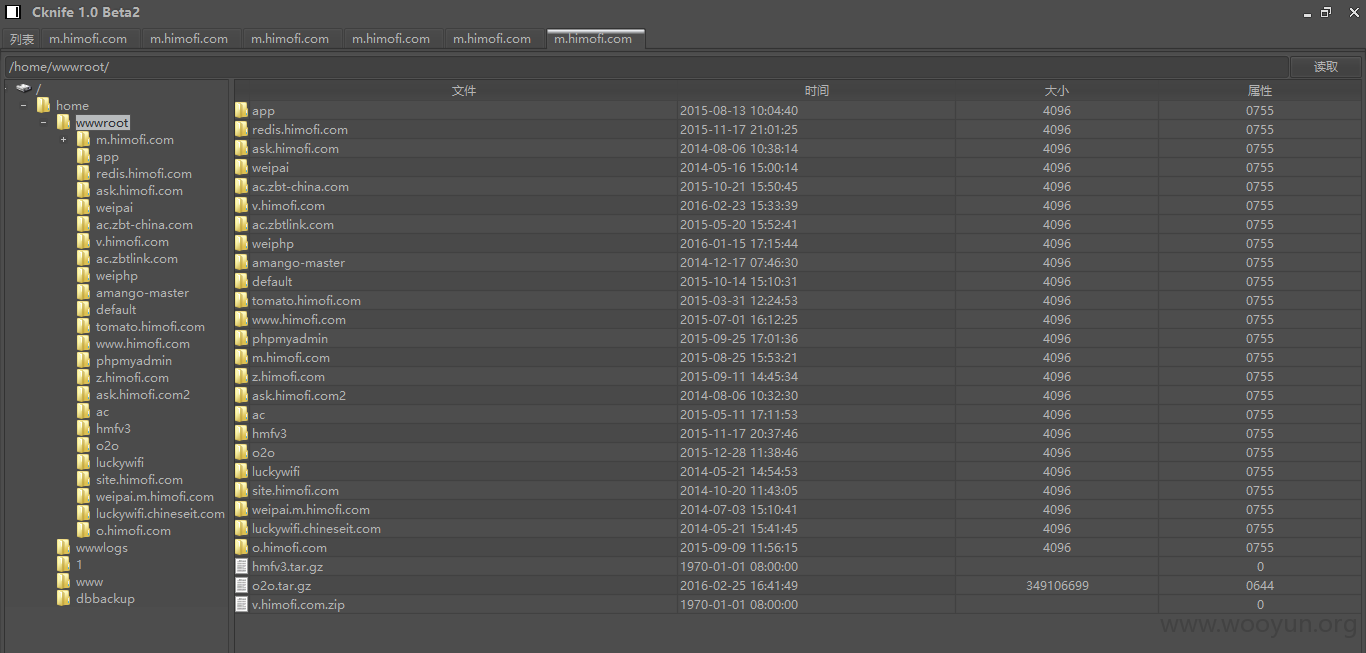Sort by the 属性 column header
The height and width of the screenshot is (653, 1366).
click(1260, 91)
